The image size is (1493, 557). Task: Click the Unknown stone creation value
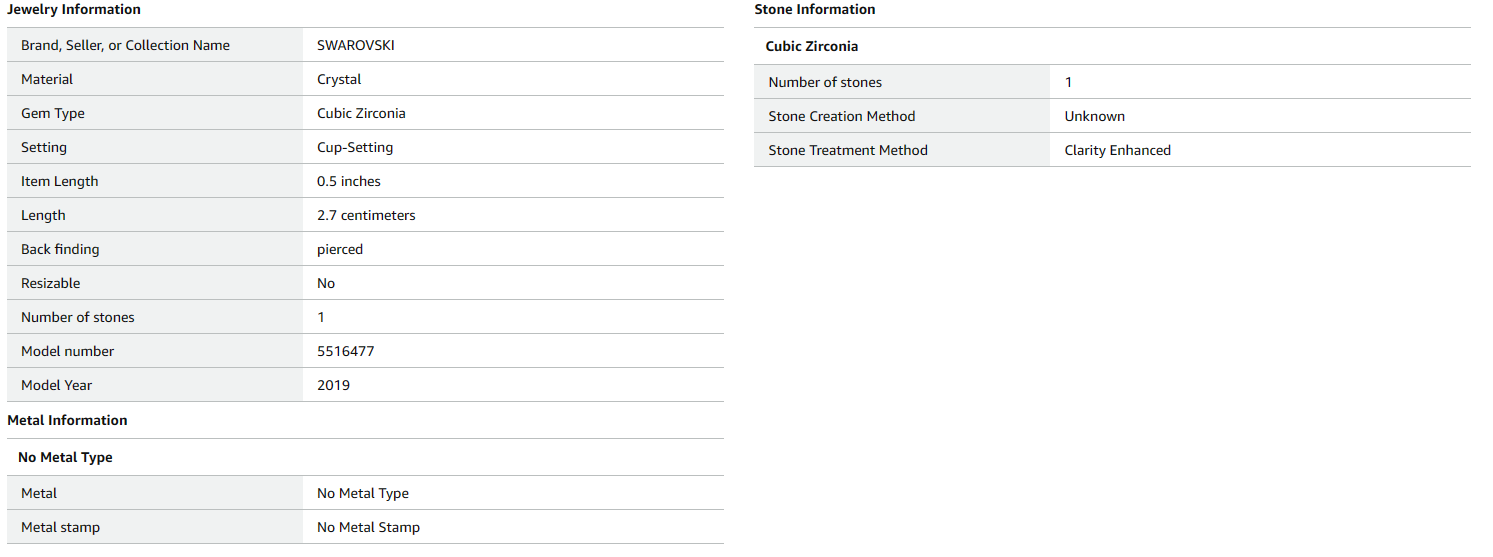pyautogui.click(x=1094, y=116)
